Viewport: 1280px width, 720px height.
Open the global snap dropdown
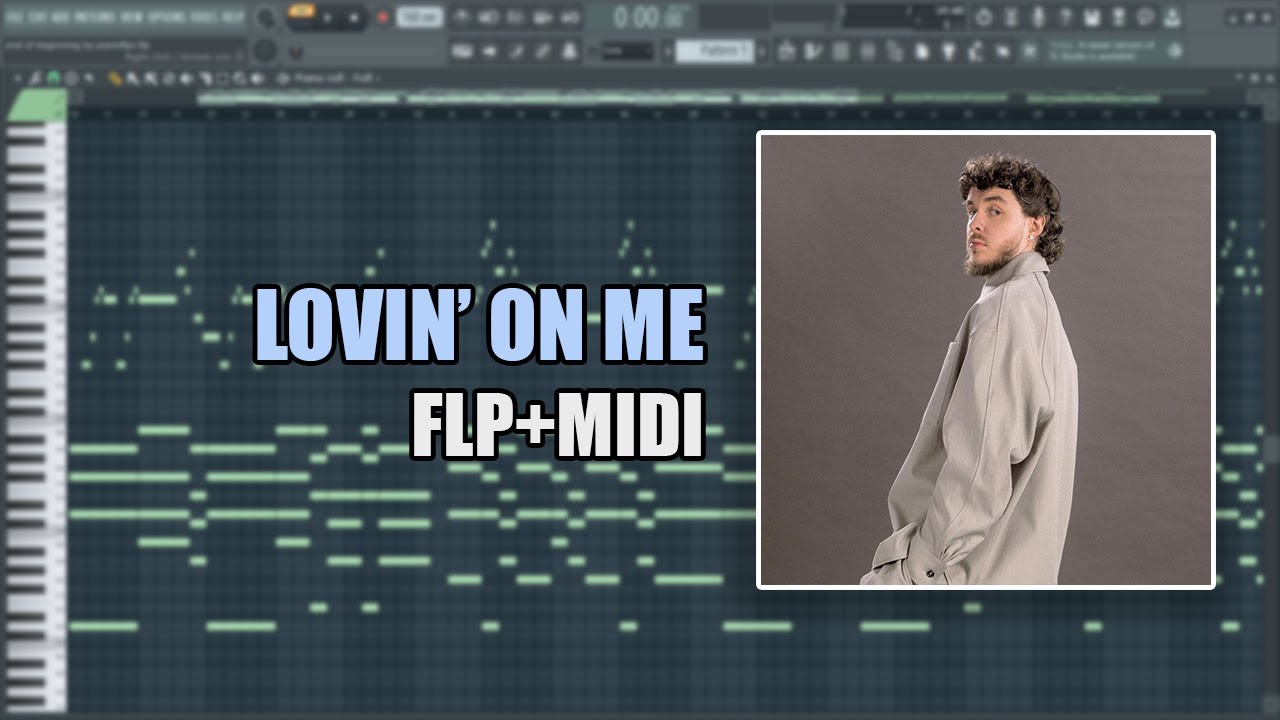coord(627,51)
